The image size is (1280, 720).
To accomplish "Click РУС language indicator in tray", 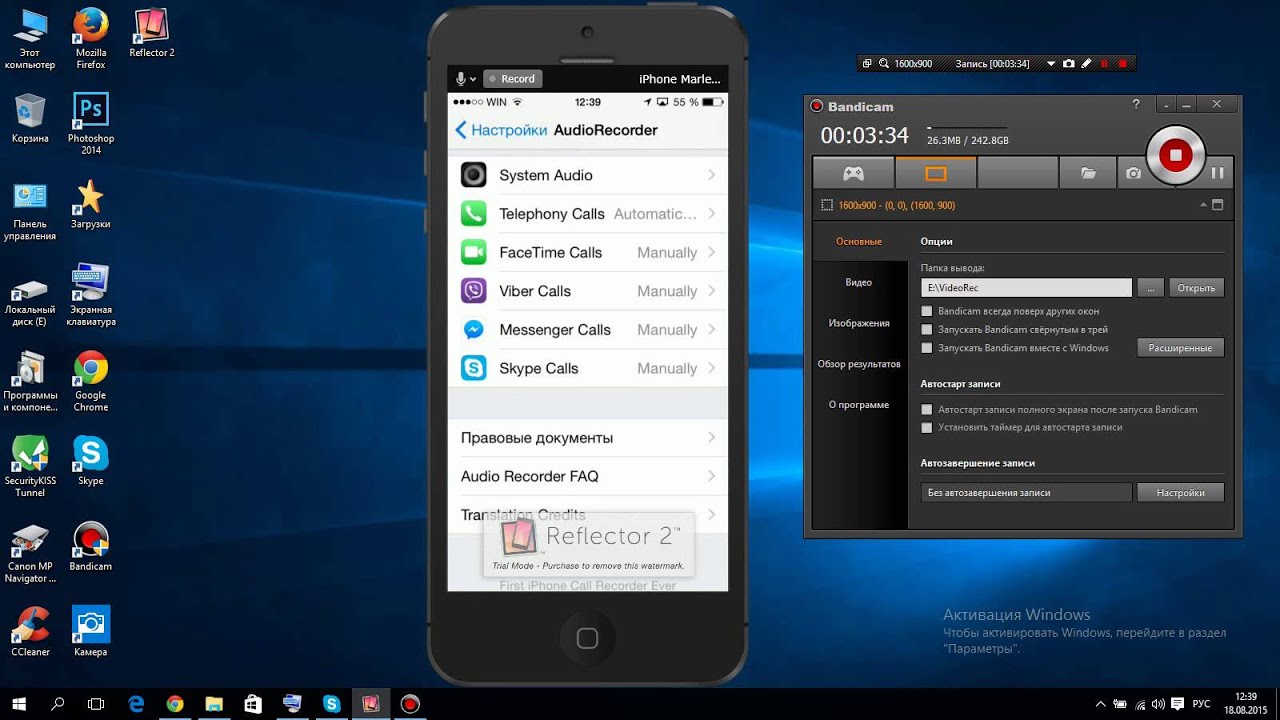I will pos(1202,704).
